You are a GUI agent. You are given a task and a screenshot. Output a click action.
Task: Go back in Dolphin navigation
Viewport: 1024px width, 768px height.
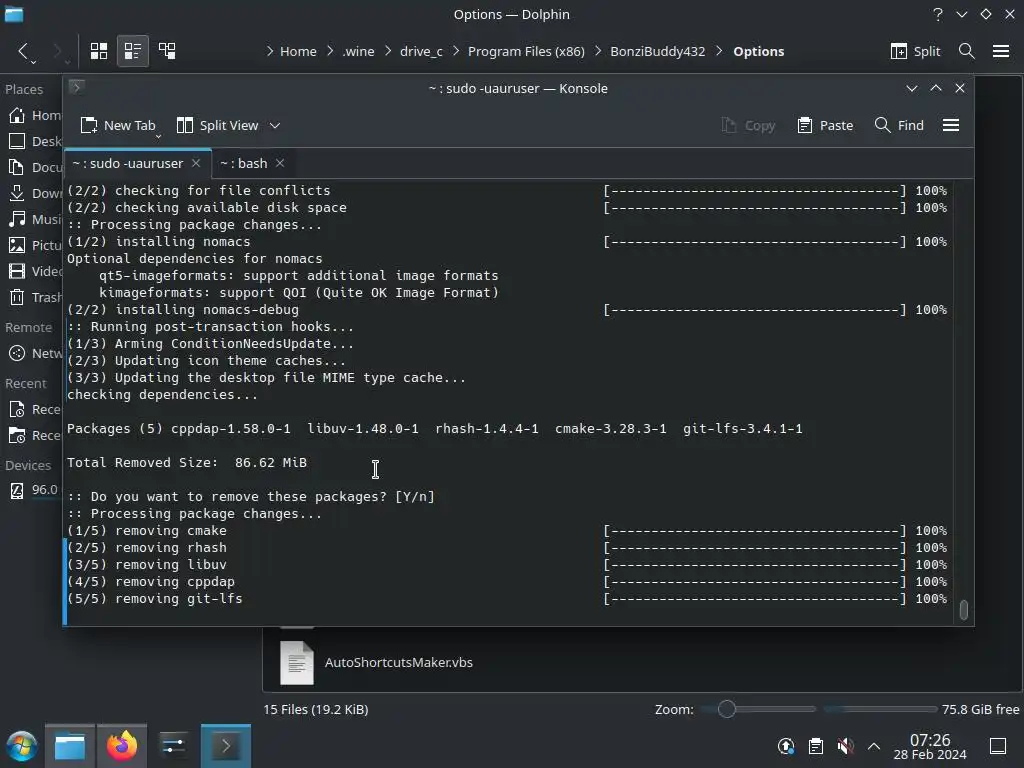[x=24, y=51]
